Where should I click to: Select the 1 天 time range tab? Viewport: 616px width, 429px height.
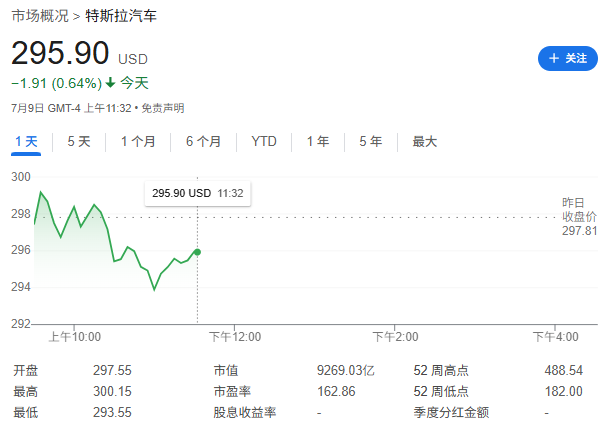(26, 141)
